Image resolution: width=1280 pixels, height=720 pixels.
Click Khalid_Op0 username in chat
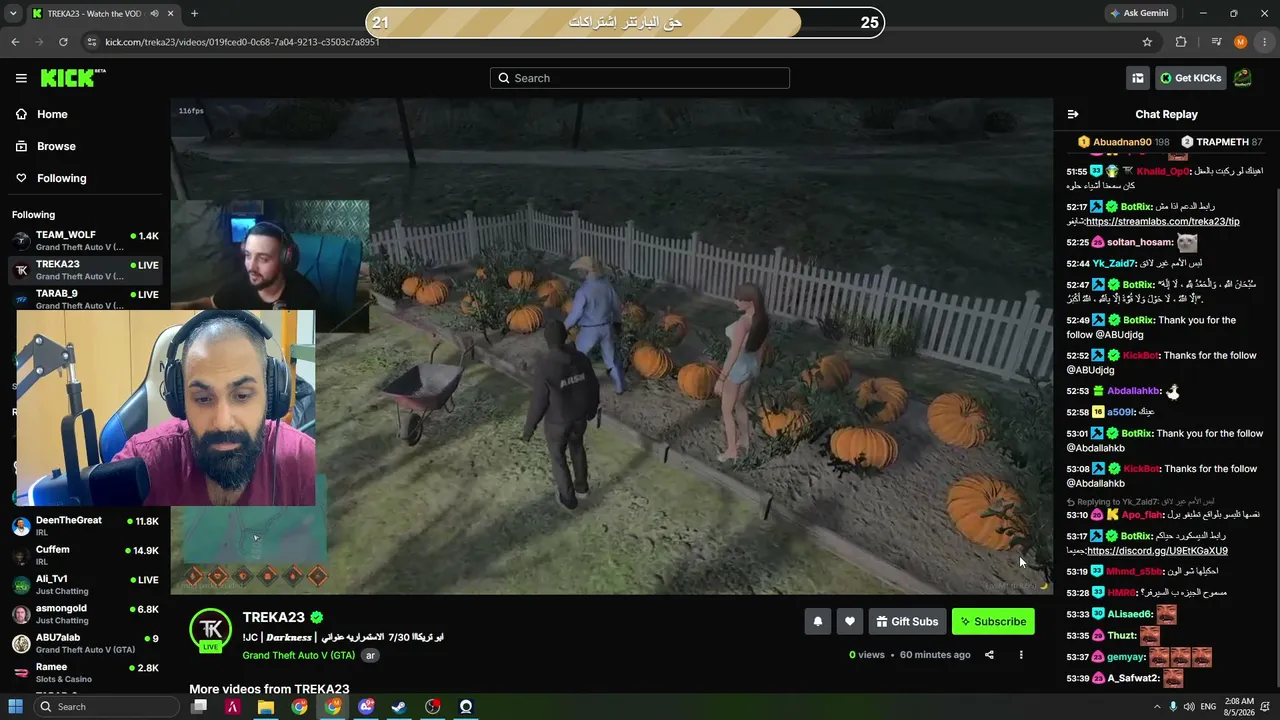[1163, 171]
